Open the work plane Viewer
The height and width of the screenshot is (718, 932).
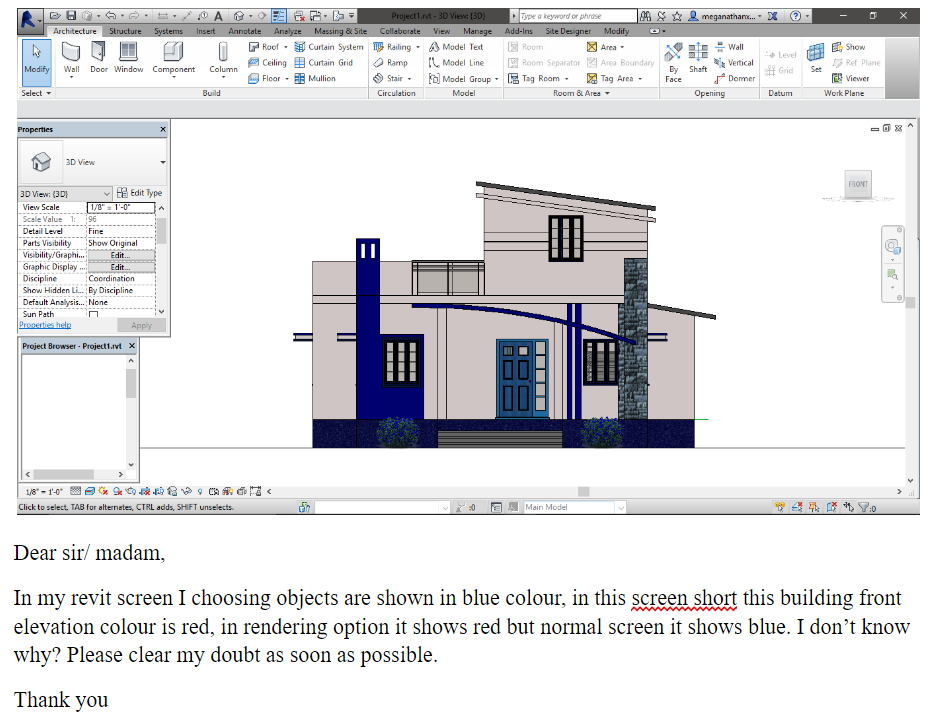(851, 78)
